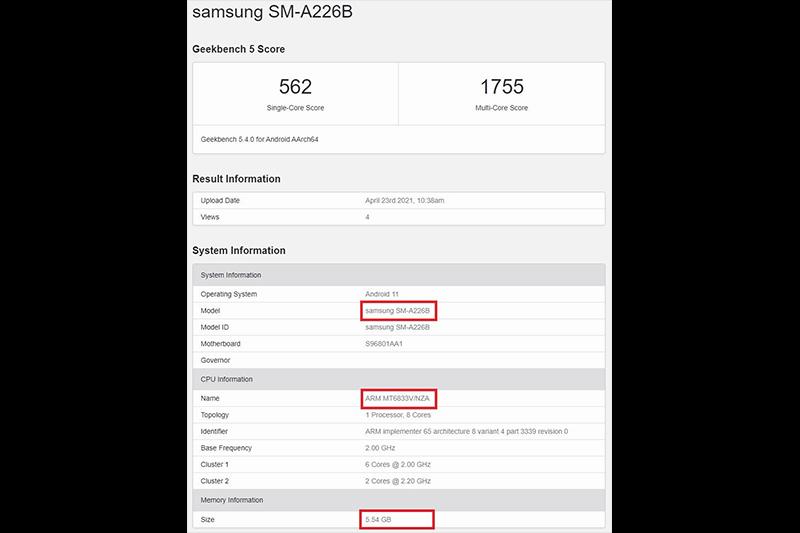Image resolution: width=800 pixels, height=533 pixels.
Task: Click the Result Information heading
Action: pos(236,179)
